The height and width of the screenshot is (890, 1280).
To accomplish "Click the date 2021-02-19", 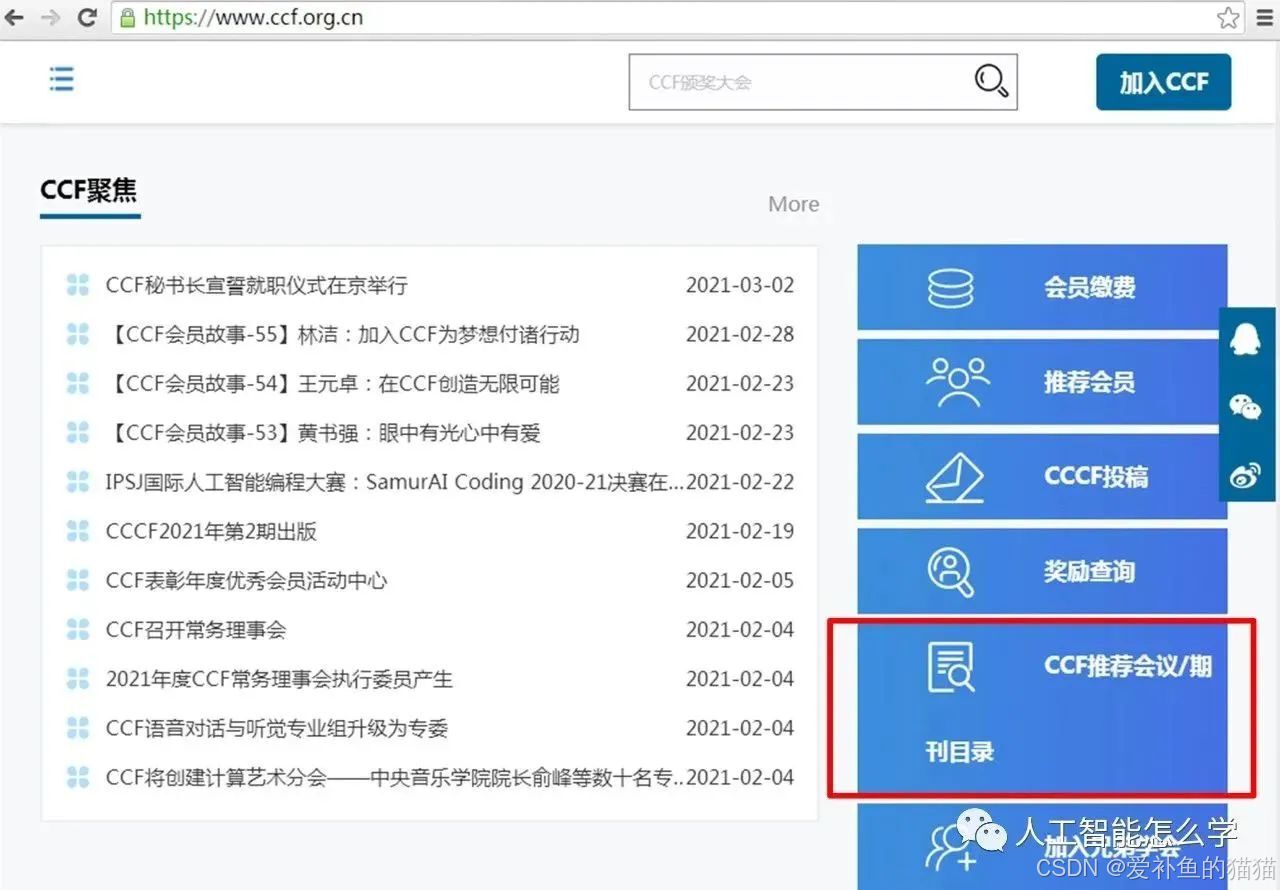I will [x=740, y=531].
